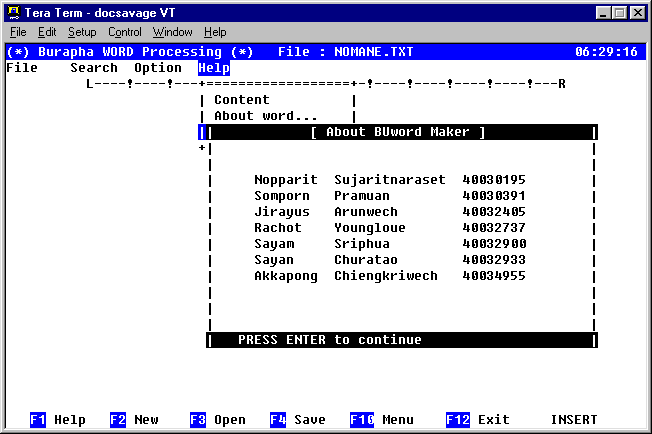The width and height of the screenshot is (652, 434).
Task: Open the Setup menu
Action: 82,32
